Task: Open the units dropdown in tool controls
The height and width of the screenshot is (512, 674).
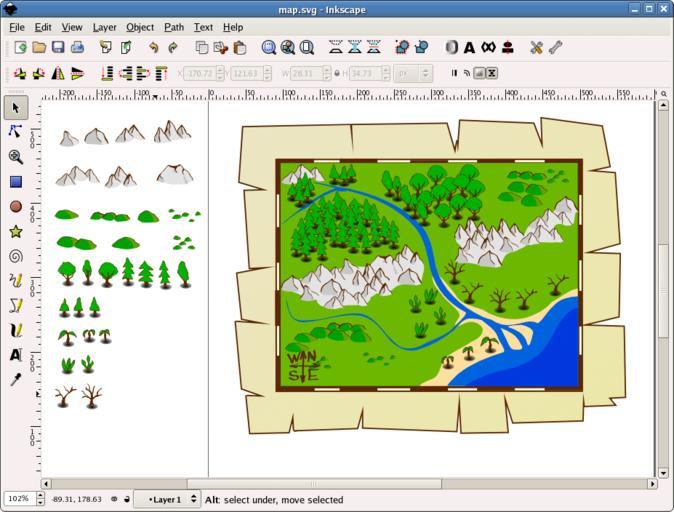Action: (413, 73)
